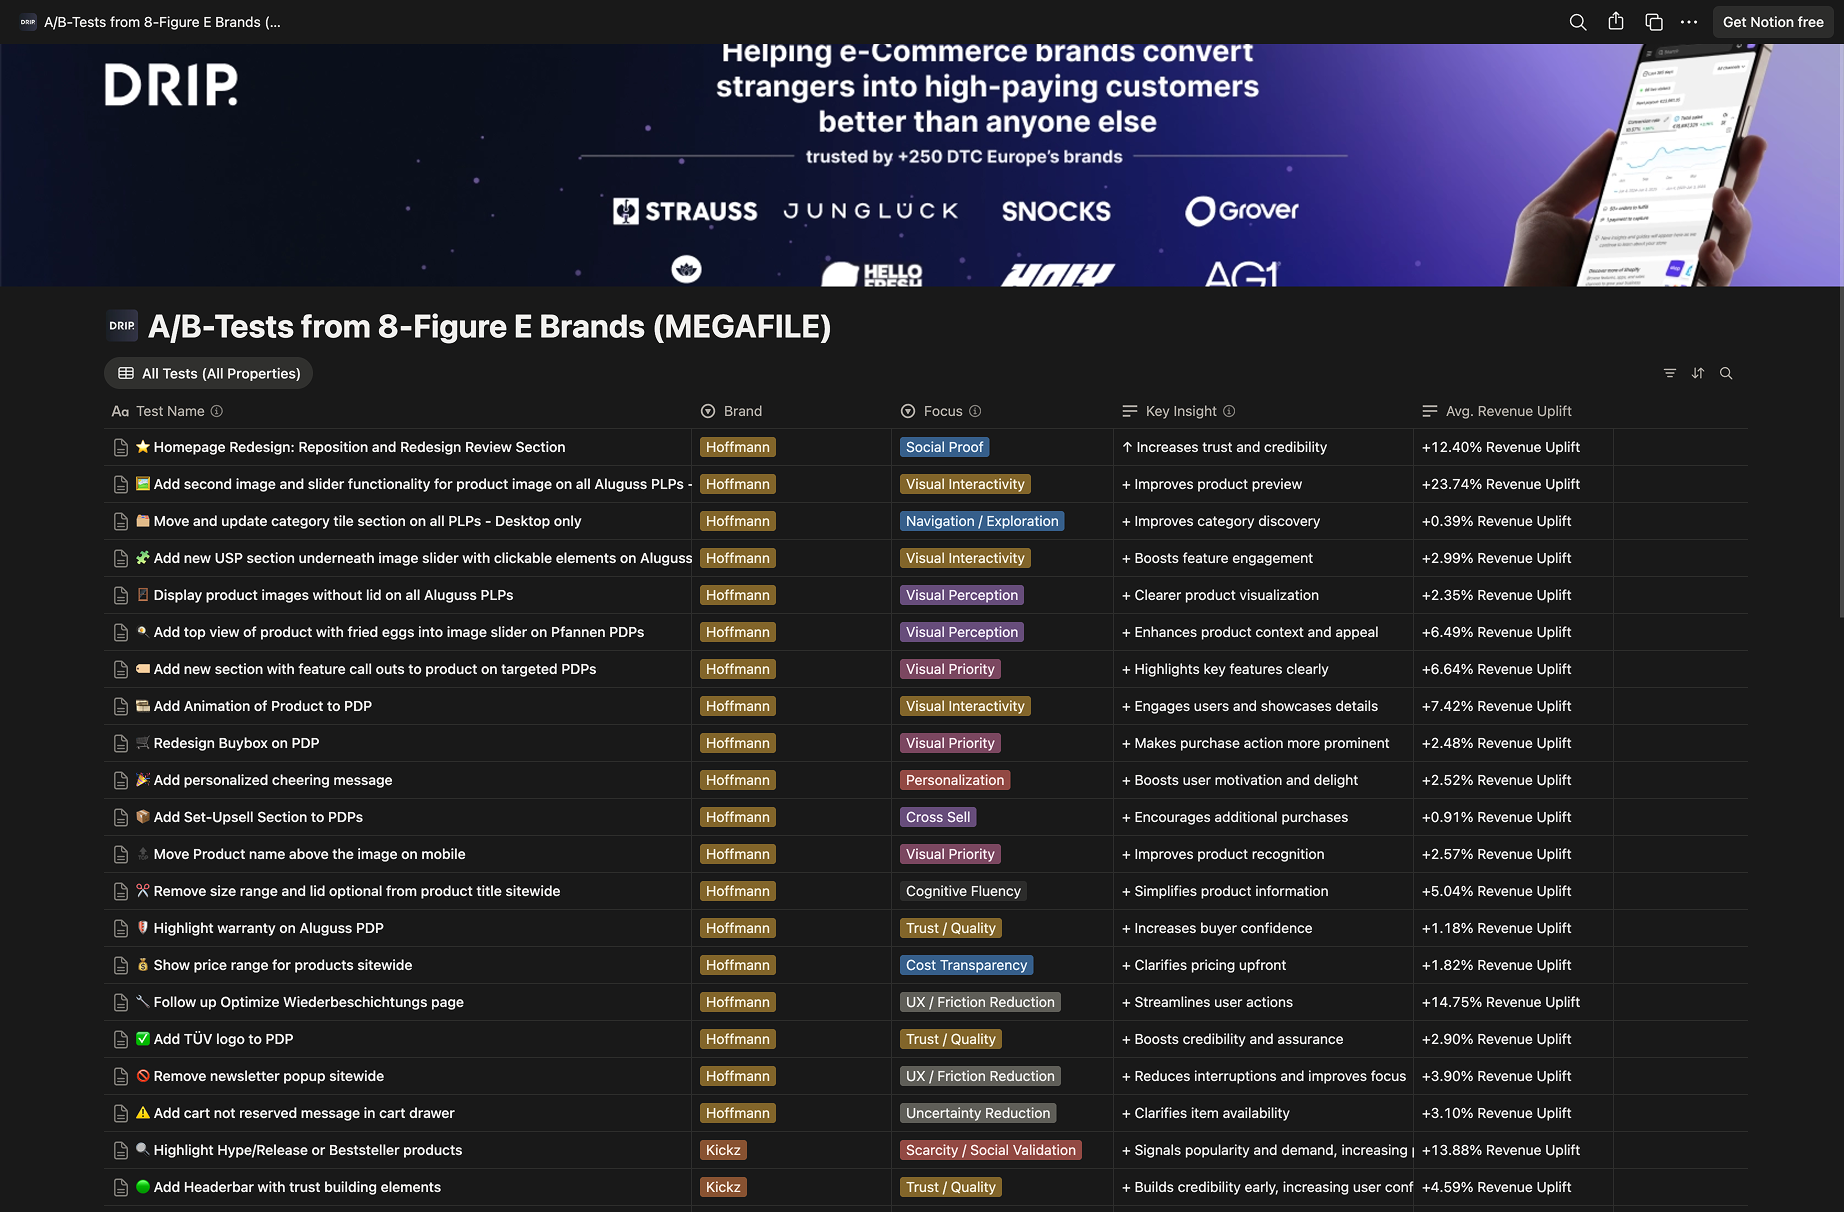Click the database filter icon
Image resolution: width=1844 pixels, height=1212 pixels.
click(1670, 373)
